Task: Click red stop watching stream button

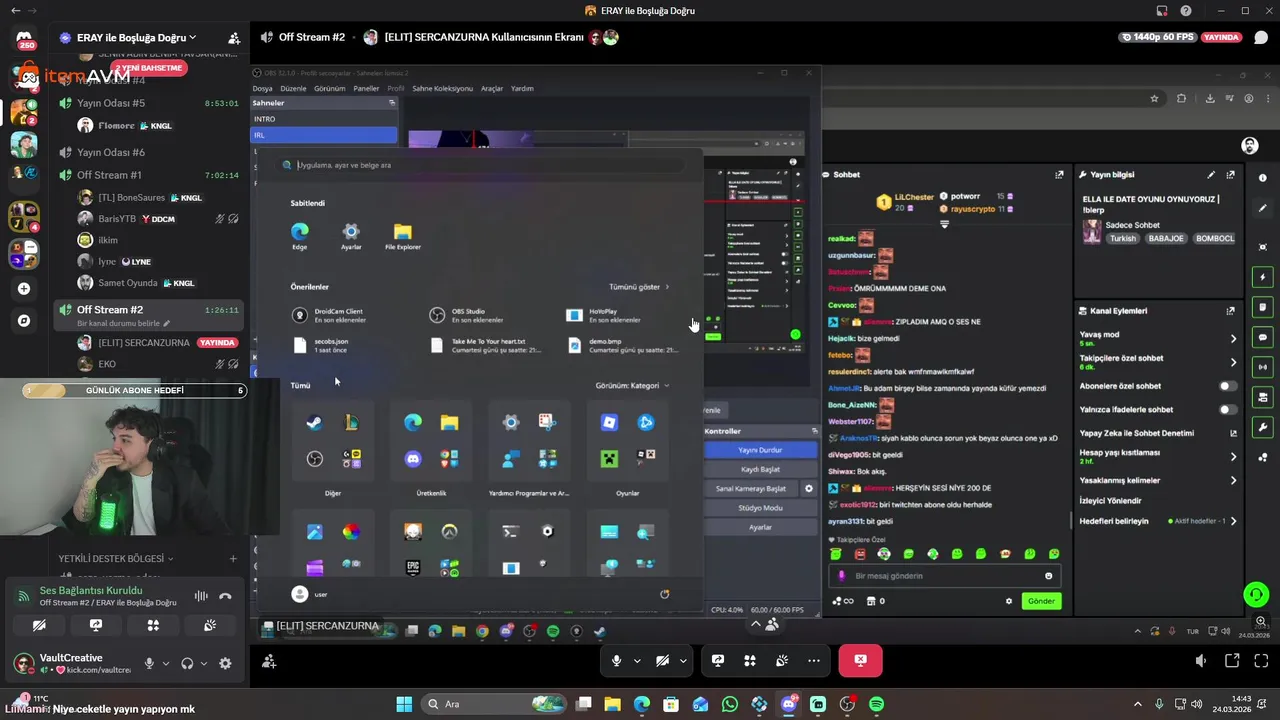Action: (x=860, y=660)
